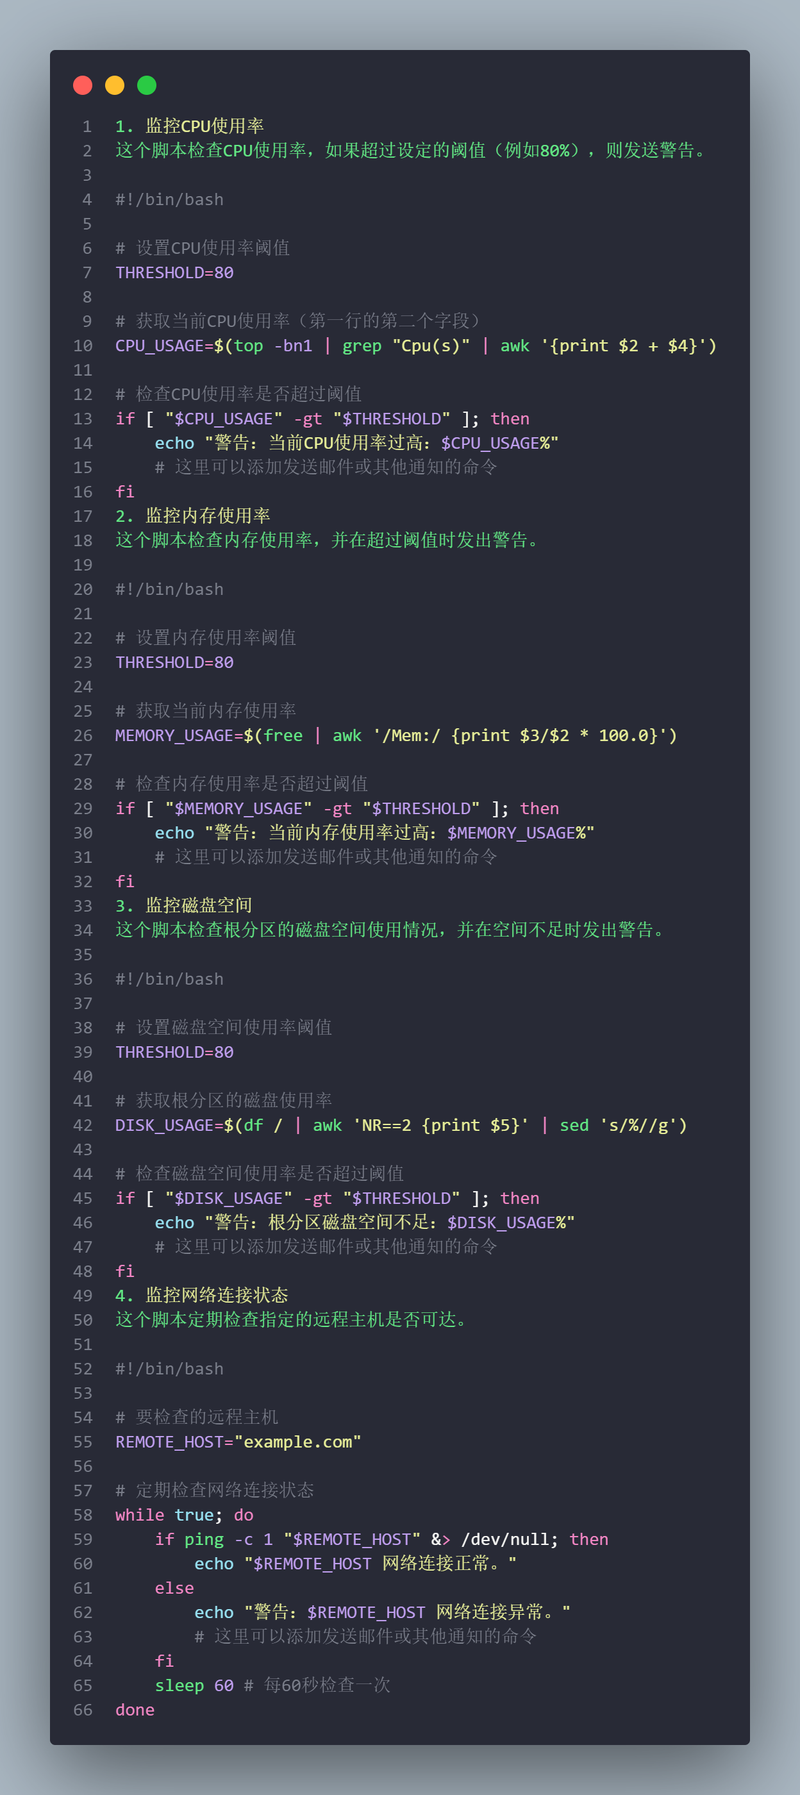Click the description "这个脚本检查根分区的磁盘空间" line

(392, 930)
